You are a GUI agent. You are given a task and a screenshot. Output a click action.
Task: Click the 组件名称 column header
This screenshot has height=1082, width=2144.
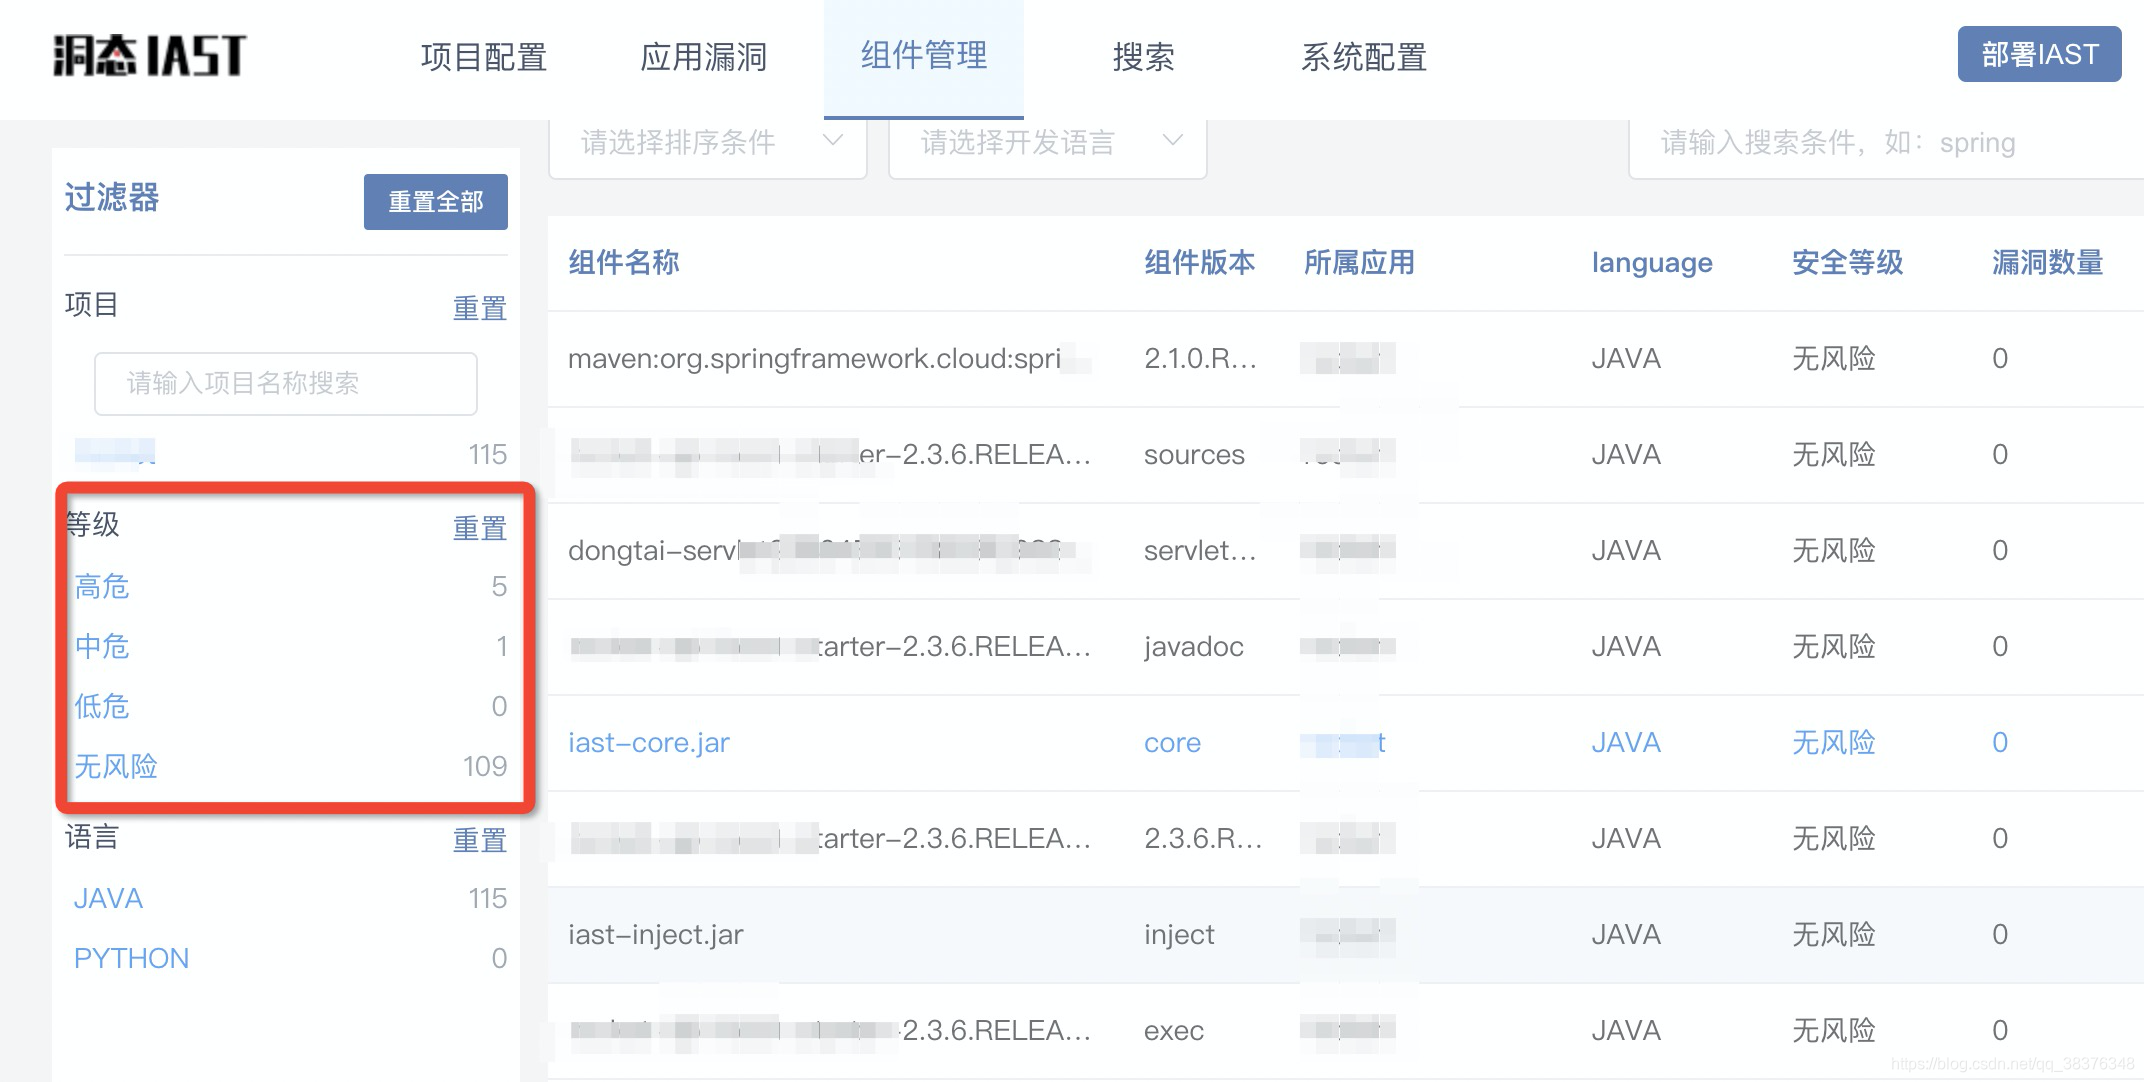pos(624,262)
